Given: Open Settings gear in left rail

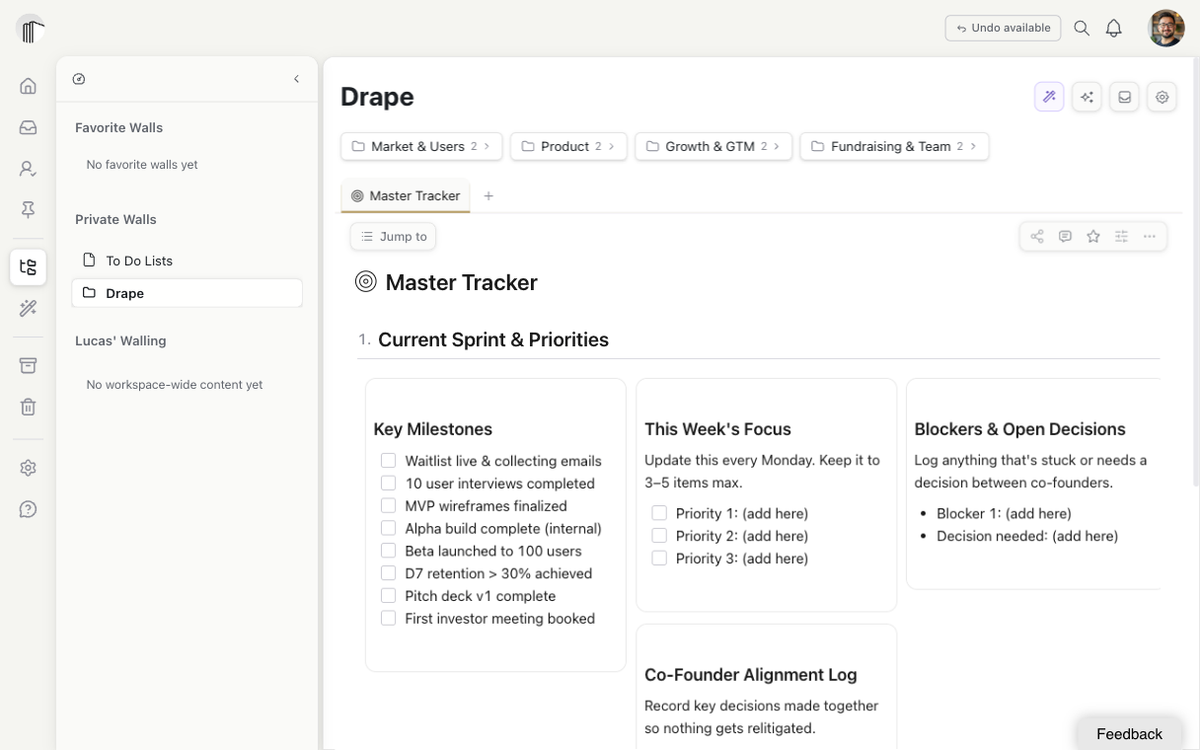Looking at the screenshot, I should [28, 468].
